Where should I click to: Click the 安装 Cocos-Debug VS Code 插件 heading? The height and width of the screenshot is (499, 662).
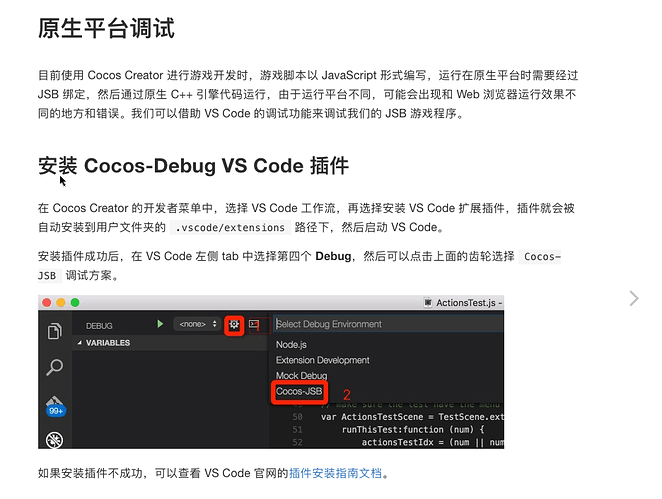point(193,165)
